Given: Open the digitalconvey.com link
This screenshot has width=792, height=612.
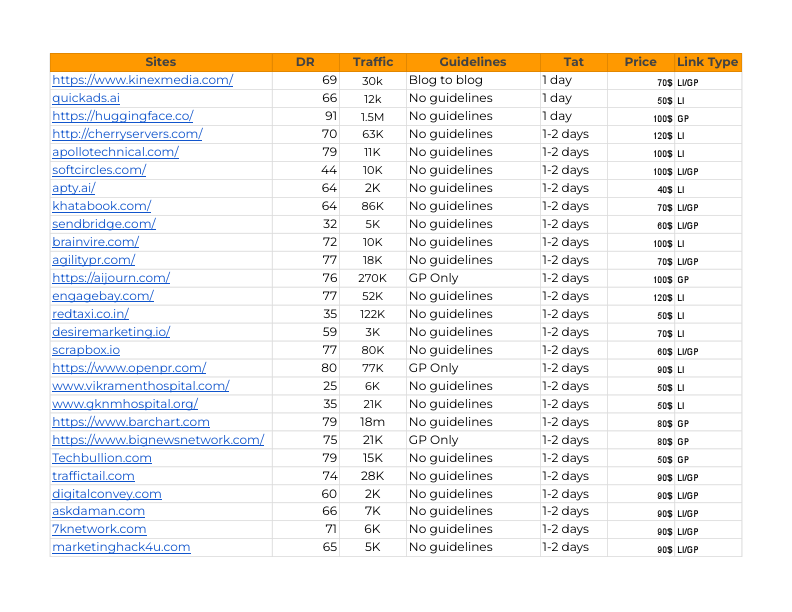Looking at the screenshot, I should [107, 494].
